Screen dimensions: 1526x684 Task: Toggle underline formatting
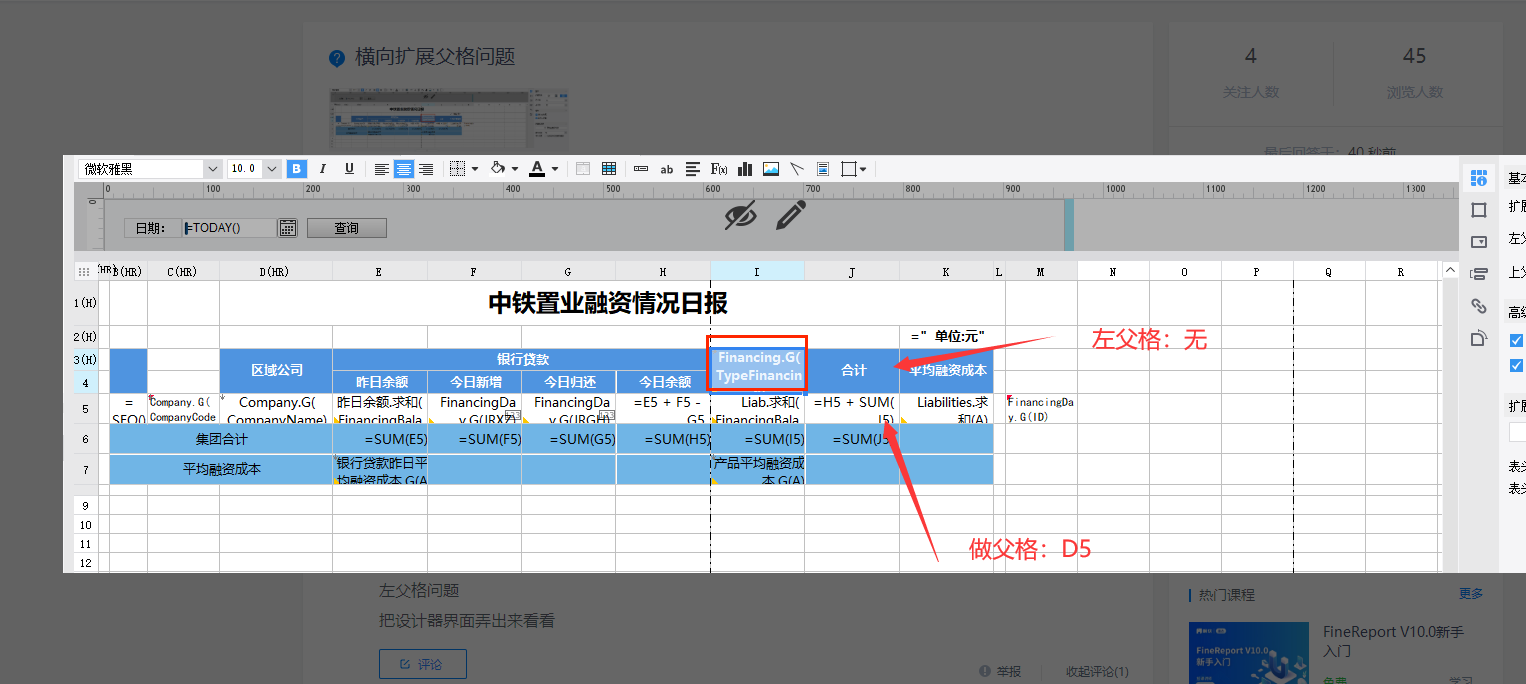pos(349,169)
